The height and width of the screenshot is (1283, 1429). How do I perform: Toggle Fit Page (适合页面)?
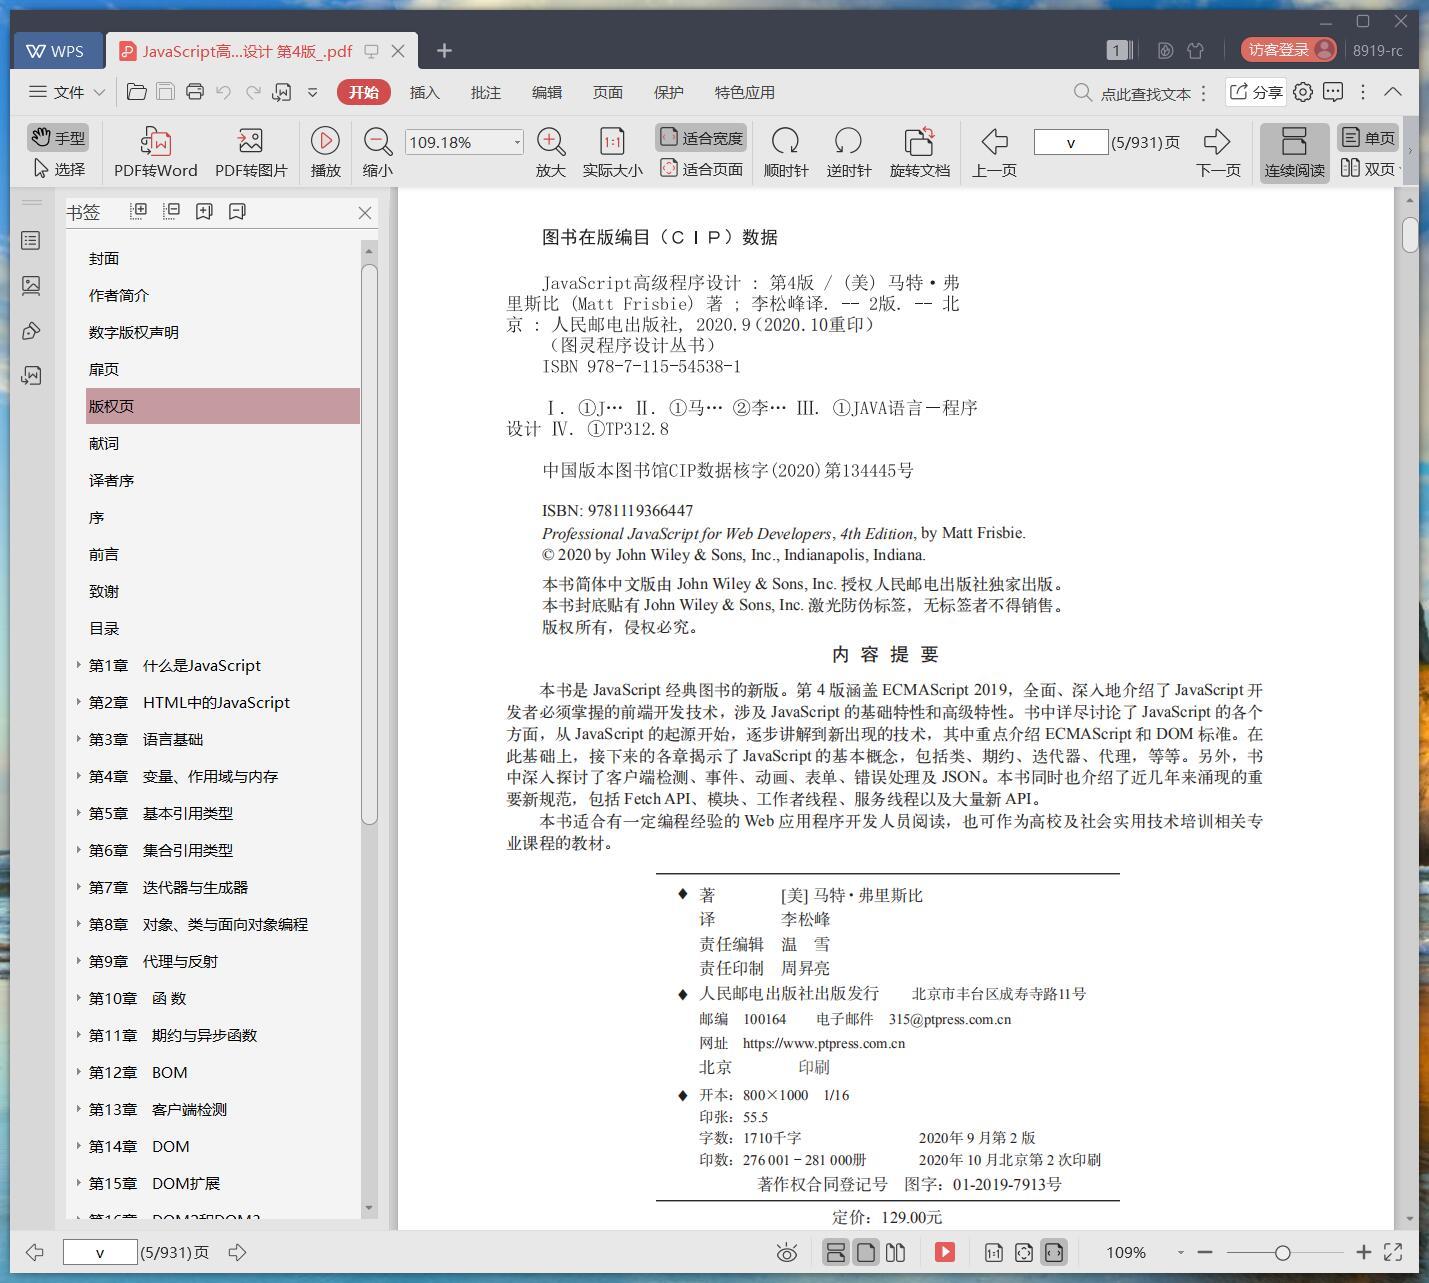(702, 169)
